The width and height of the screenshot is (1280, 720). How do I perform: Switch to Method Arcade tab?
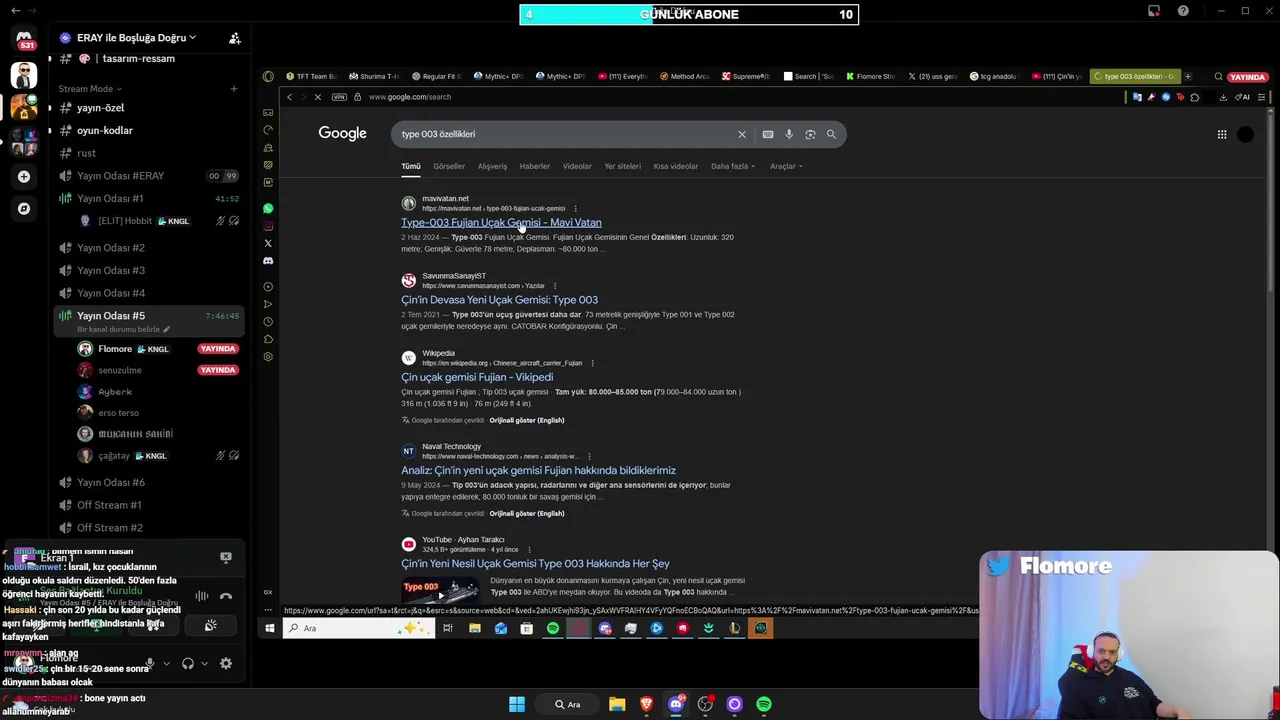683,77
